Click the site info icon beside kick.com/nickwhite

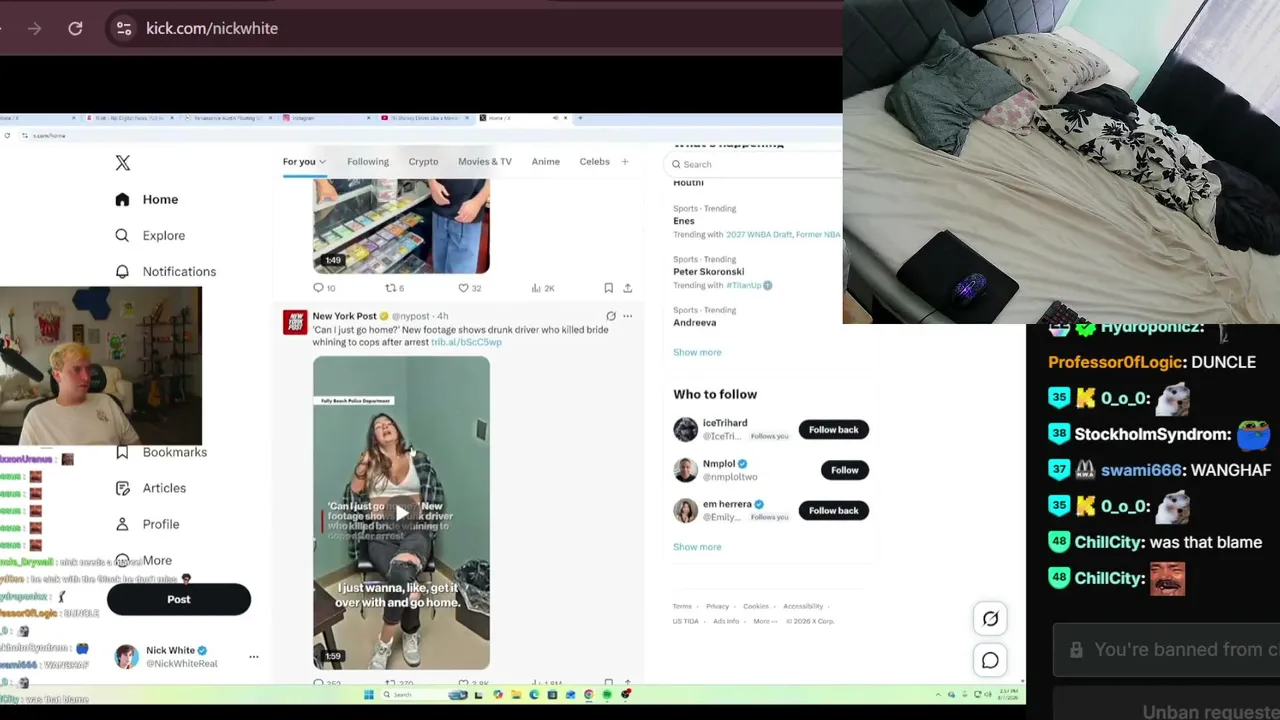[x=124, y=28]
